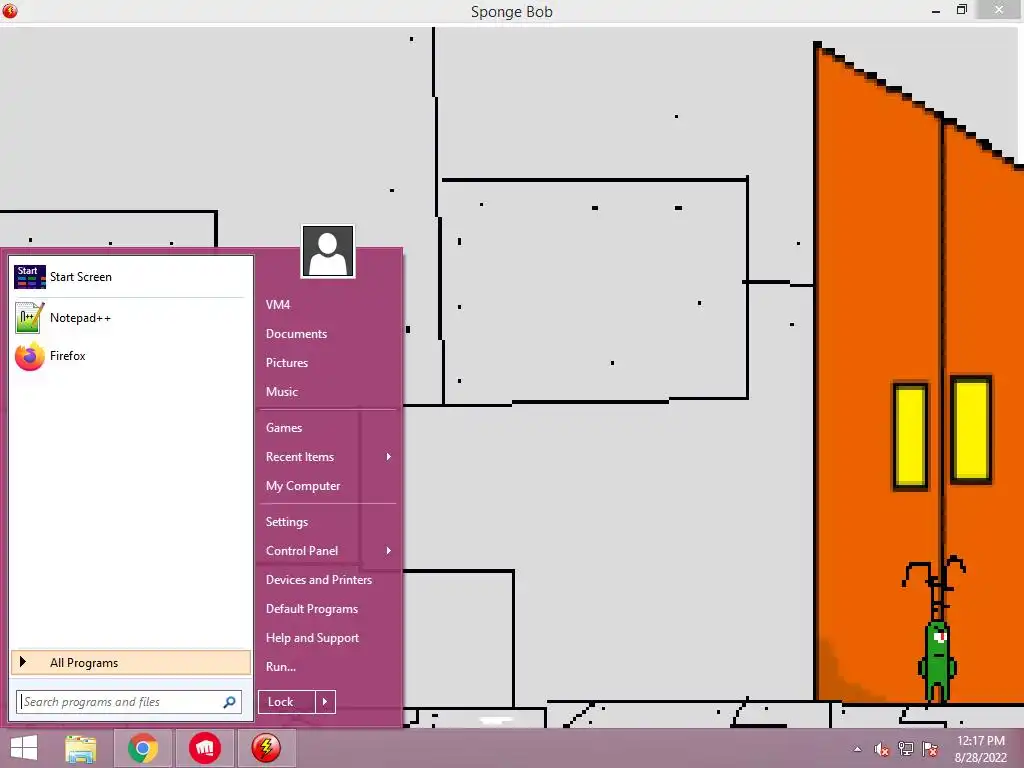Open Documents from the Start menu
The height and width of the screenshot is (768, 1024).
coord(296,334)
